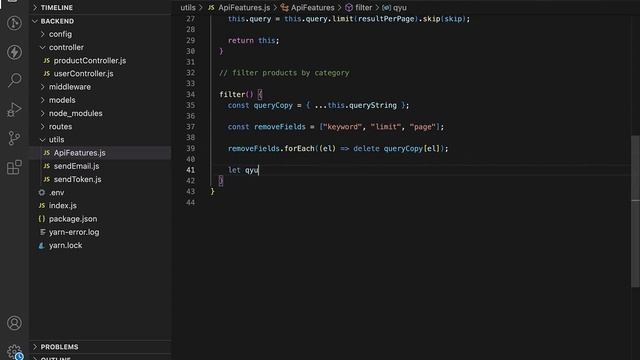Click the comment 'filter products by category'
The width and height of the screenshot is (640, 360).
point(284,73)
